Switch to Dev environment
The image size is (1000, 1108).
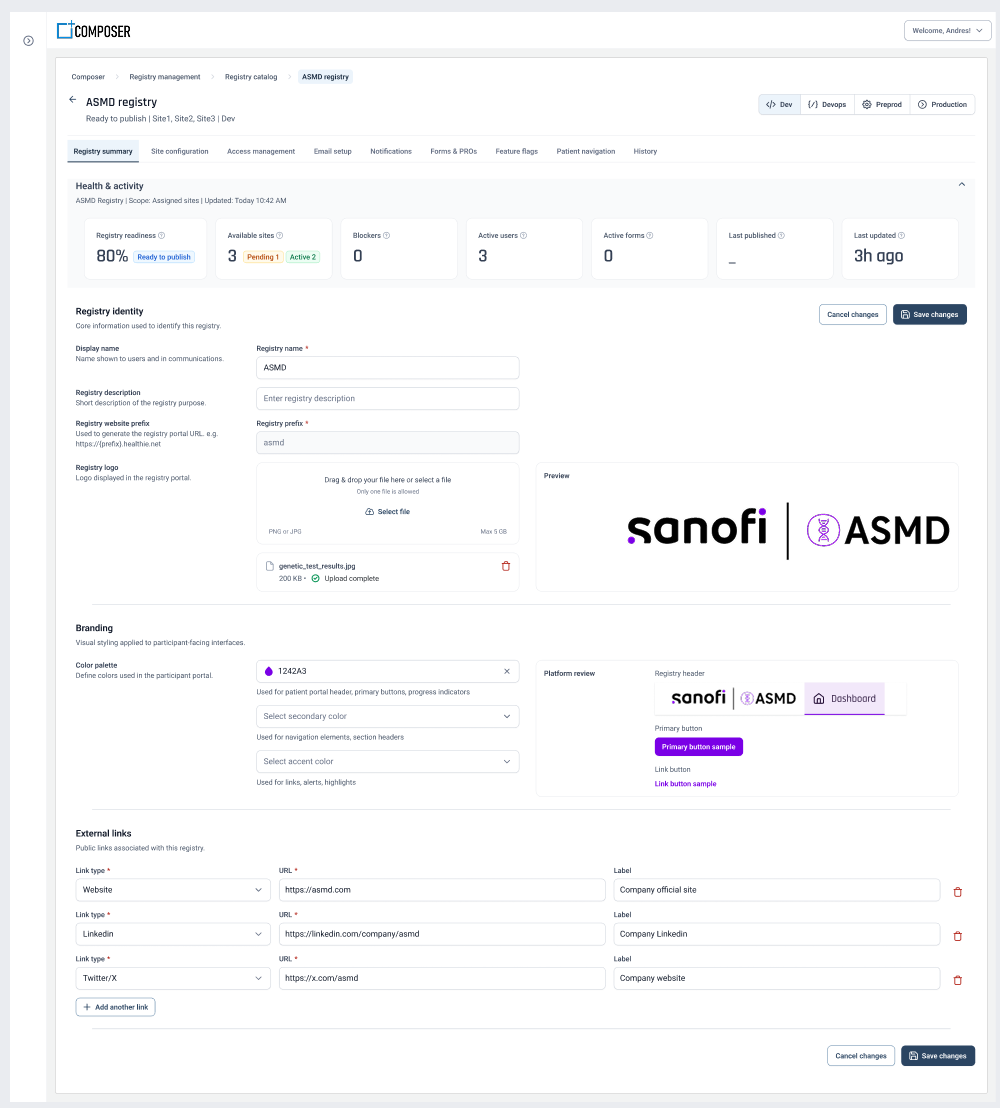click(x=780, y=105)
